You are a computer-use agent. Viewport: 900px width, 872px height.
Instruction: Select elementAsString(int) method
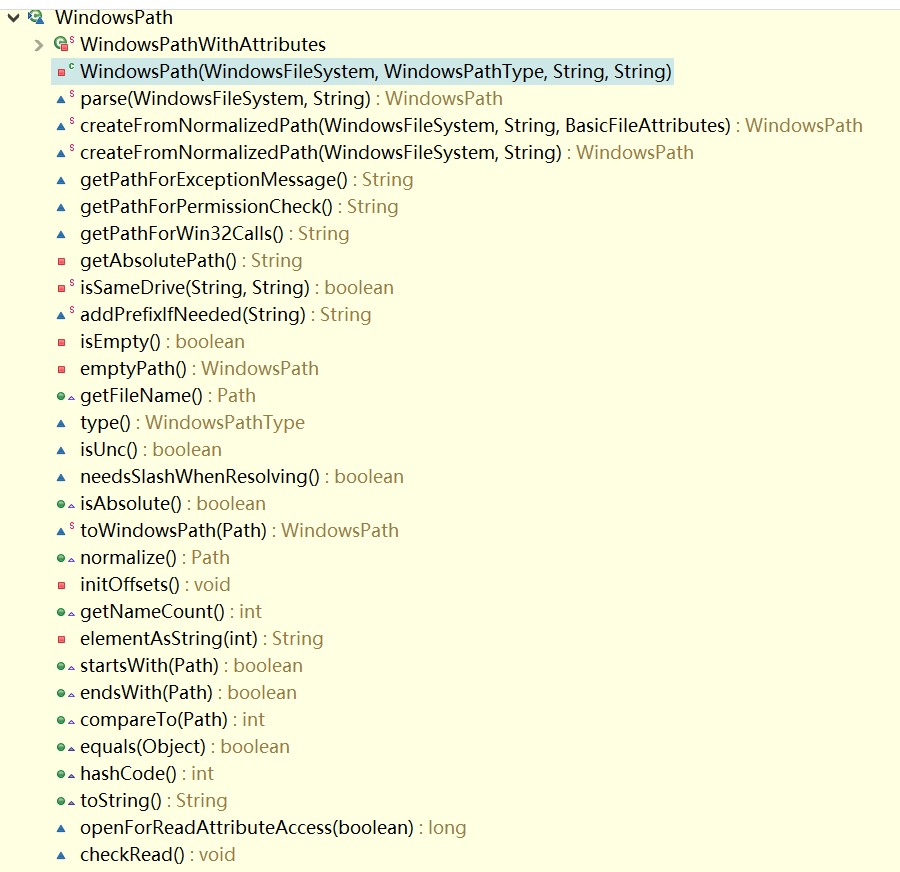point(201,638)
